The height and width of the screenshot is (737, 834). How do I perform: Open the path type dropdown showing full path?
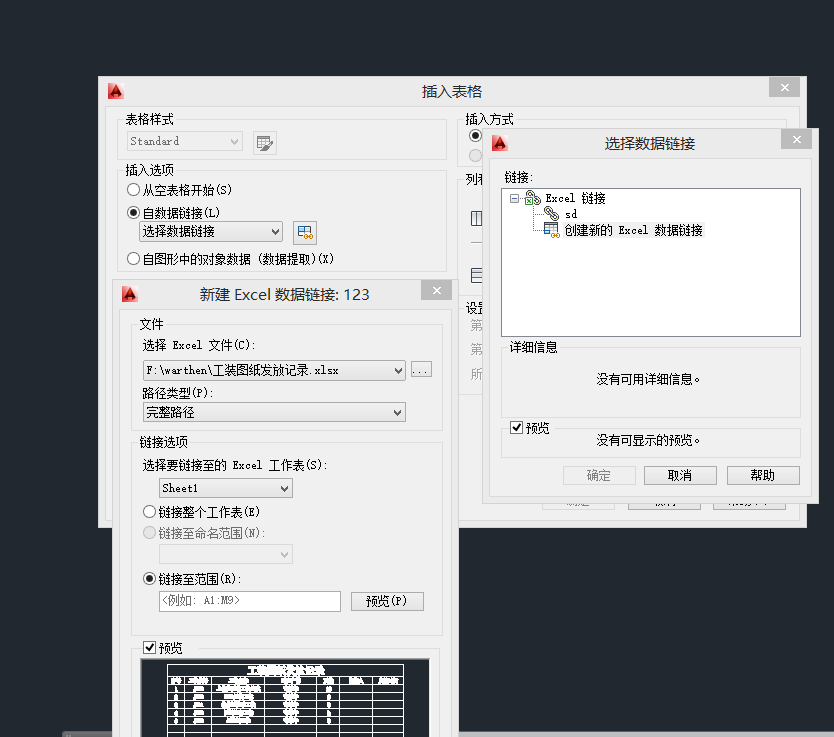[274, 412]
